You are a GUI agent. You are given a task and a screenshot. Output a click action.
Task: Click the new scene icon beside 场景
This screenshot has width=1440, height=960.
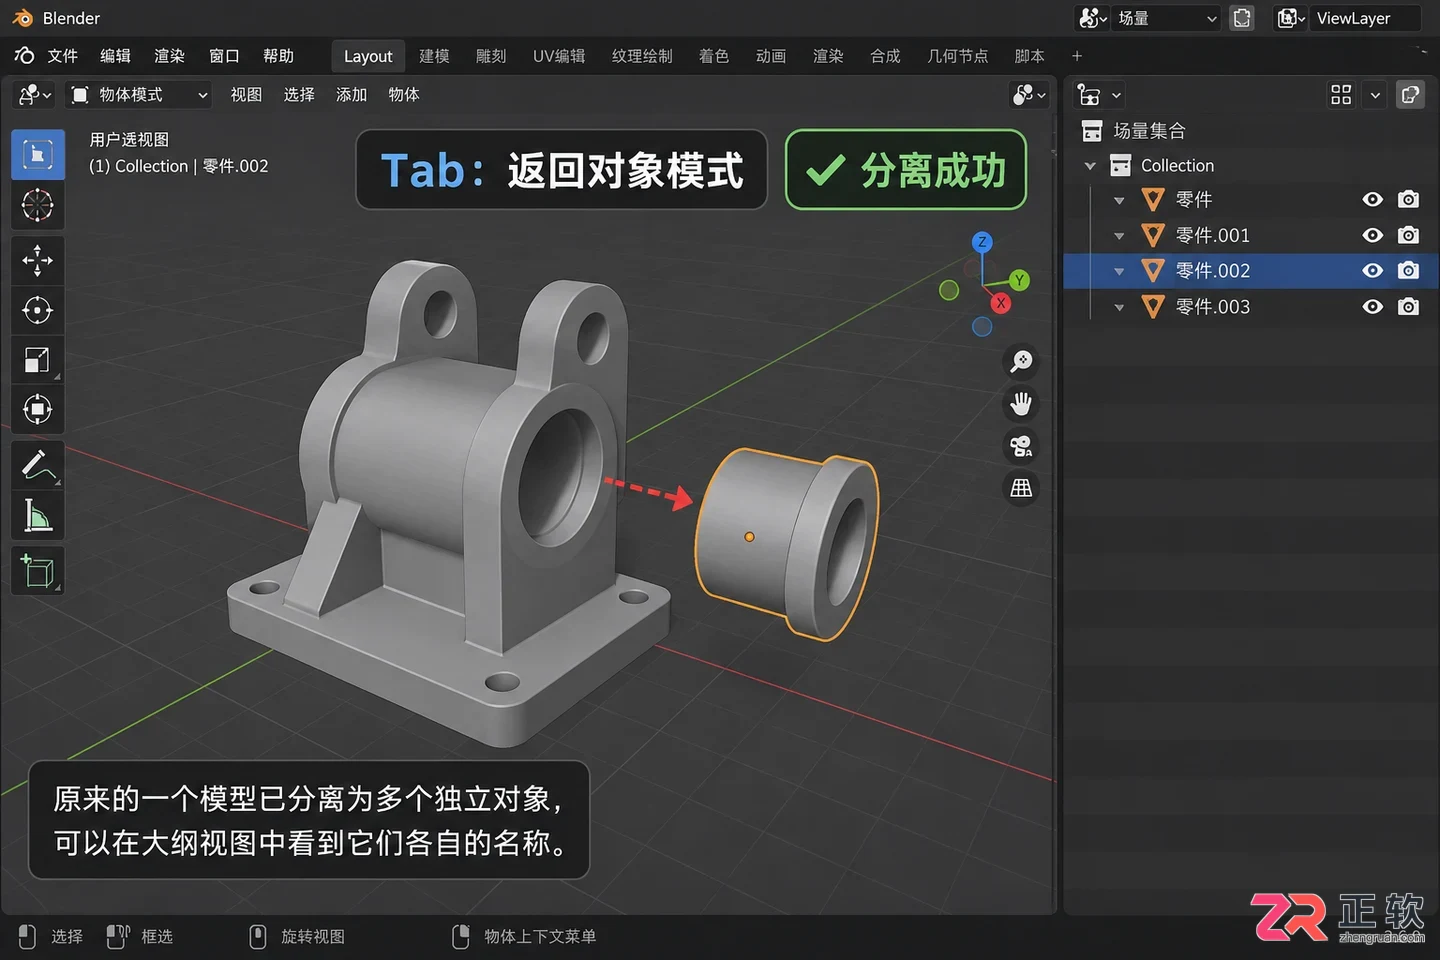[1242, 18]
